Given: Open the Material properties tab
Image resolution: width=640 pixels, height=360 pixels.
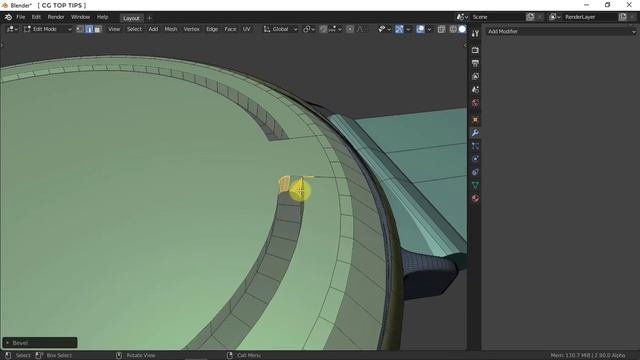Looking at the screenshot, I should pos(475,198).
